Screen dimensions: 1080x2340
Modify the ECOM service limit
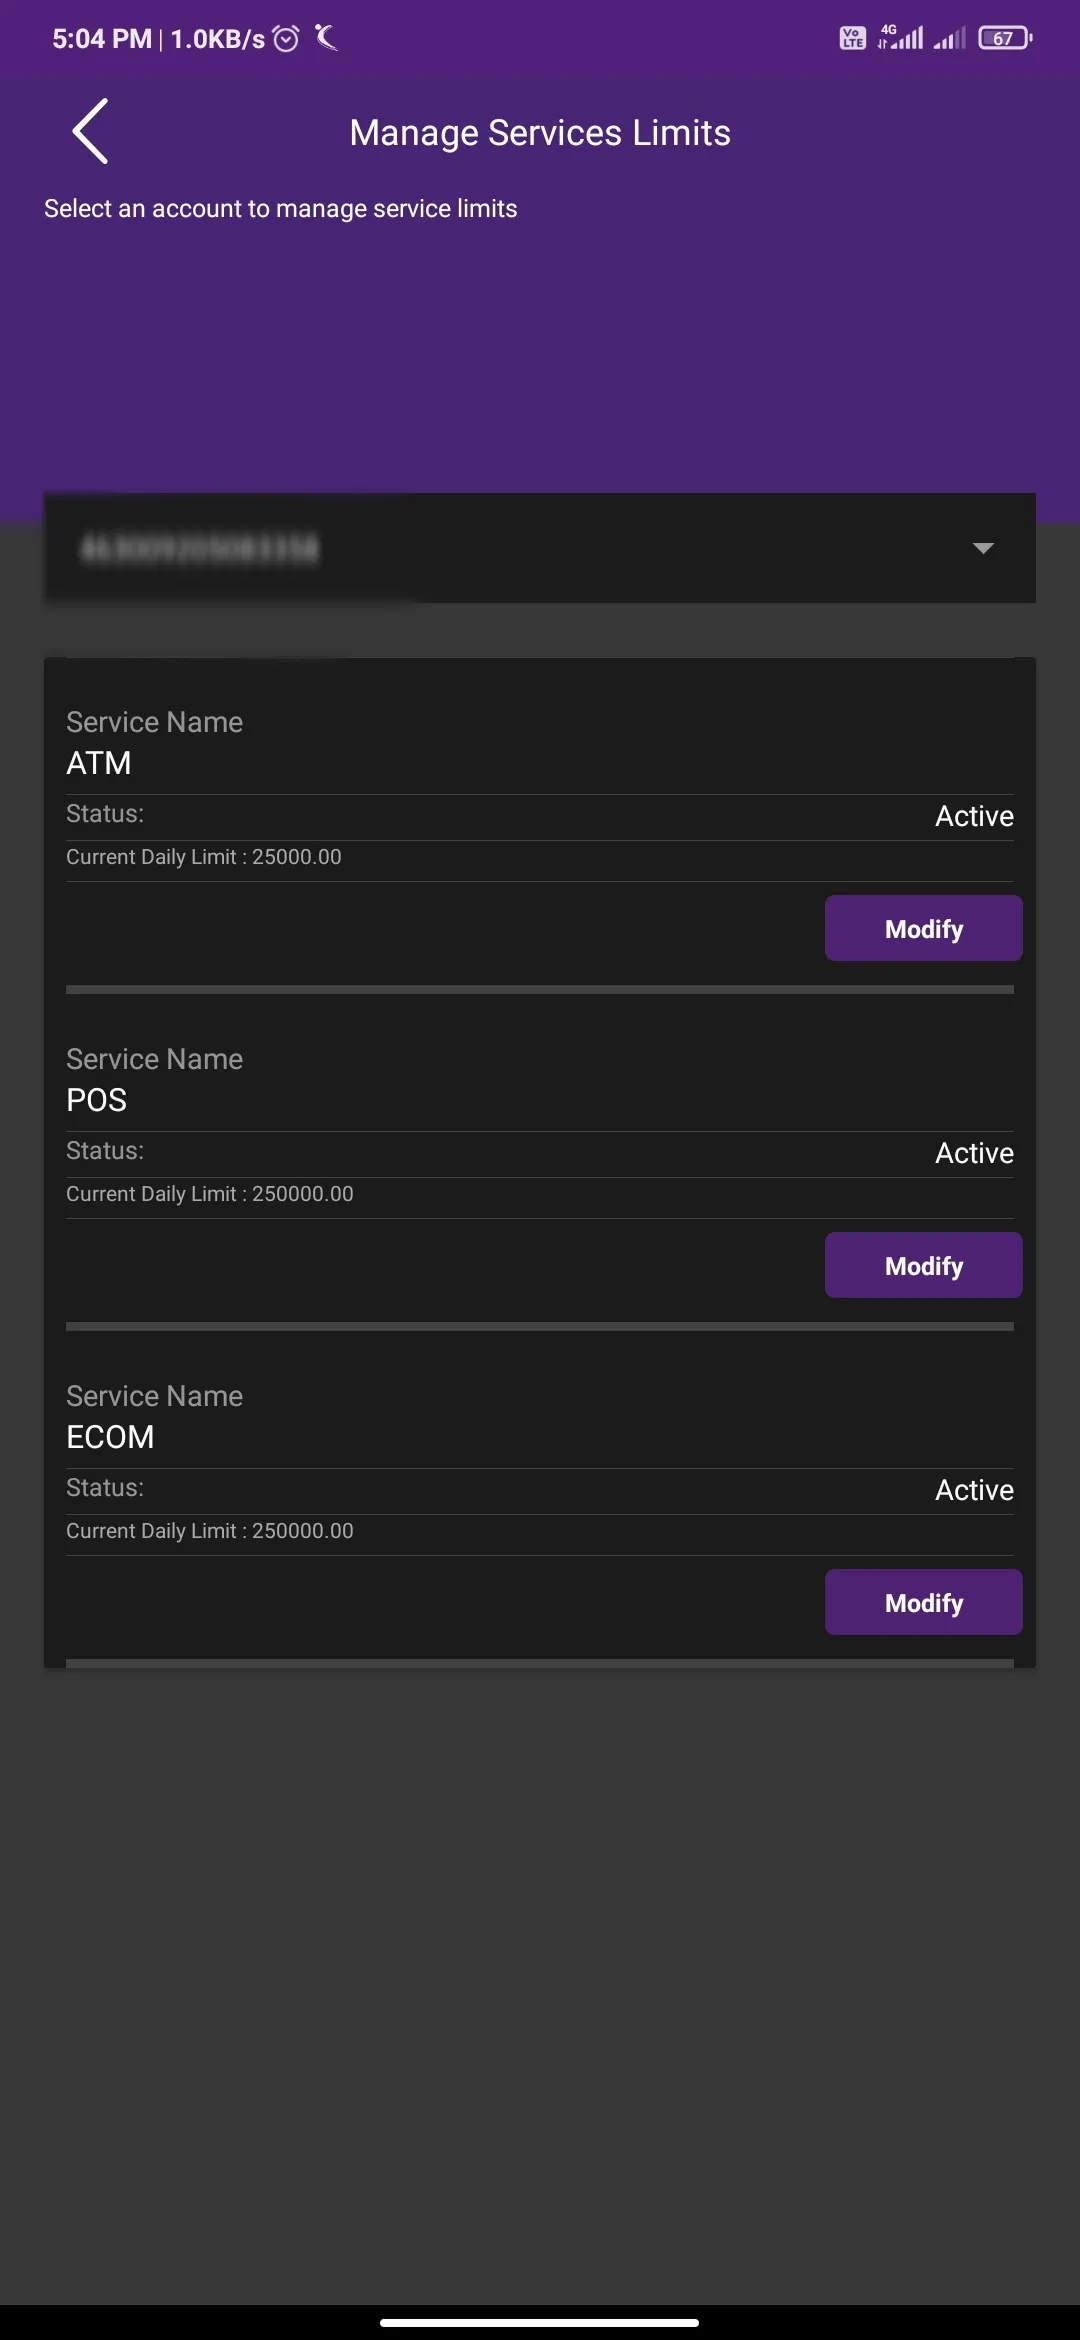click(x=923, y=1602)
